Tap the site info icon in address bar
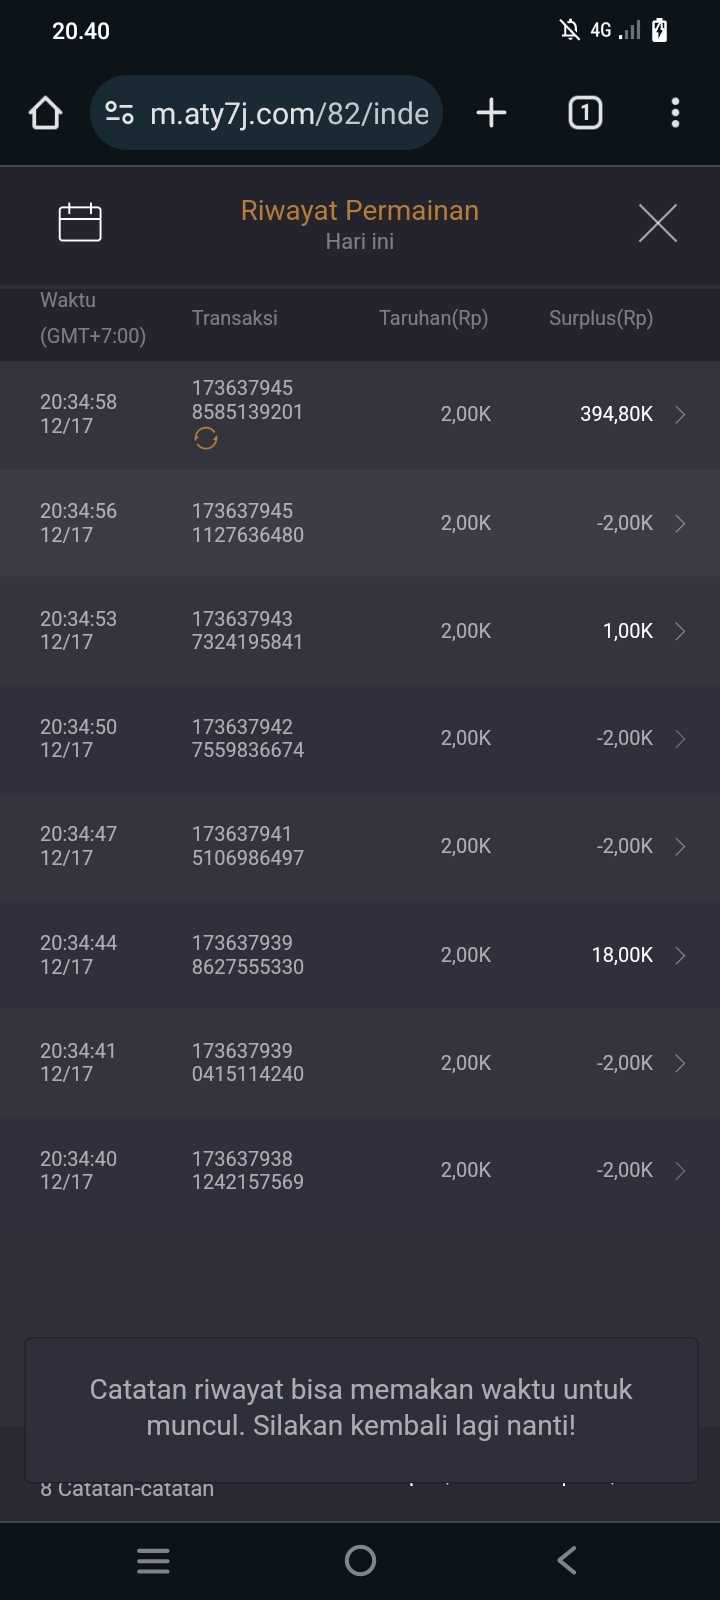Viewport: 720px width, 1600px height. [x=120, y=113]
